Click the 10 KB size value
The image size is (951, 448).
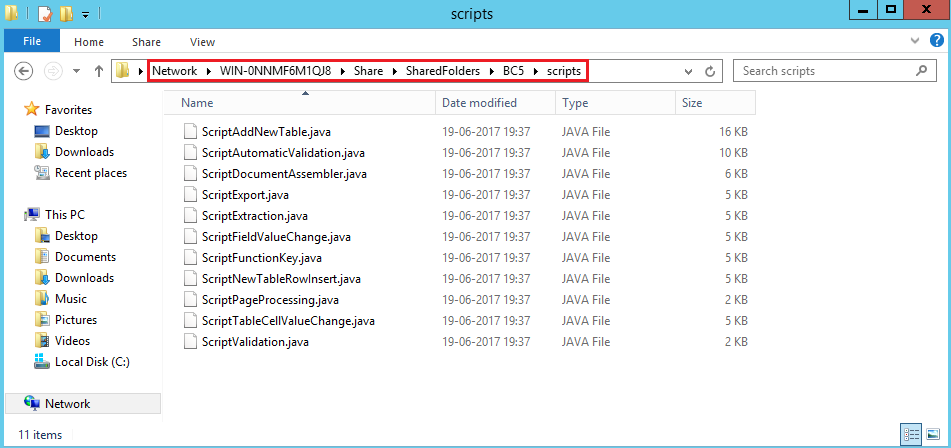click(733, 153)
